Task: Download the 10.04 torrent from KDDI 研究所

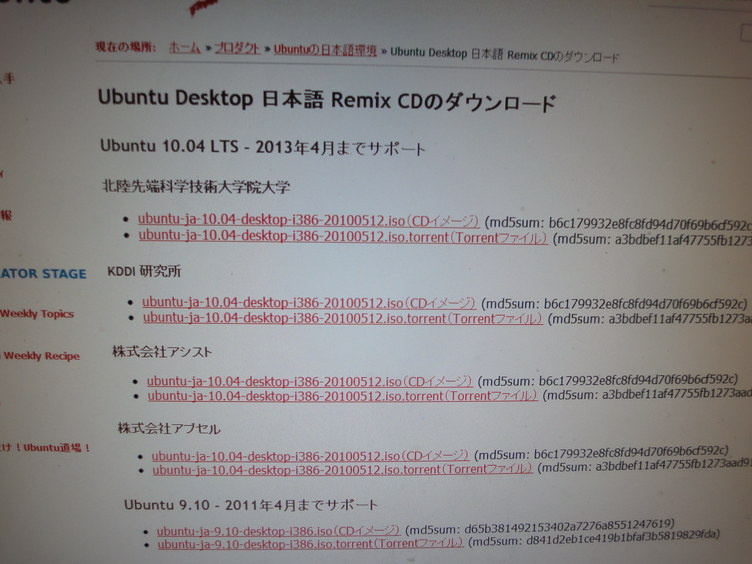Action: tap(342, 318)
